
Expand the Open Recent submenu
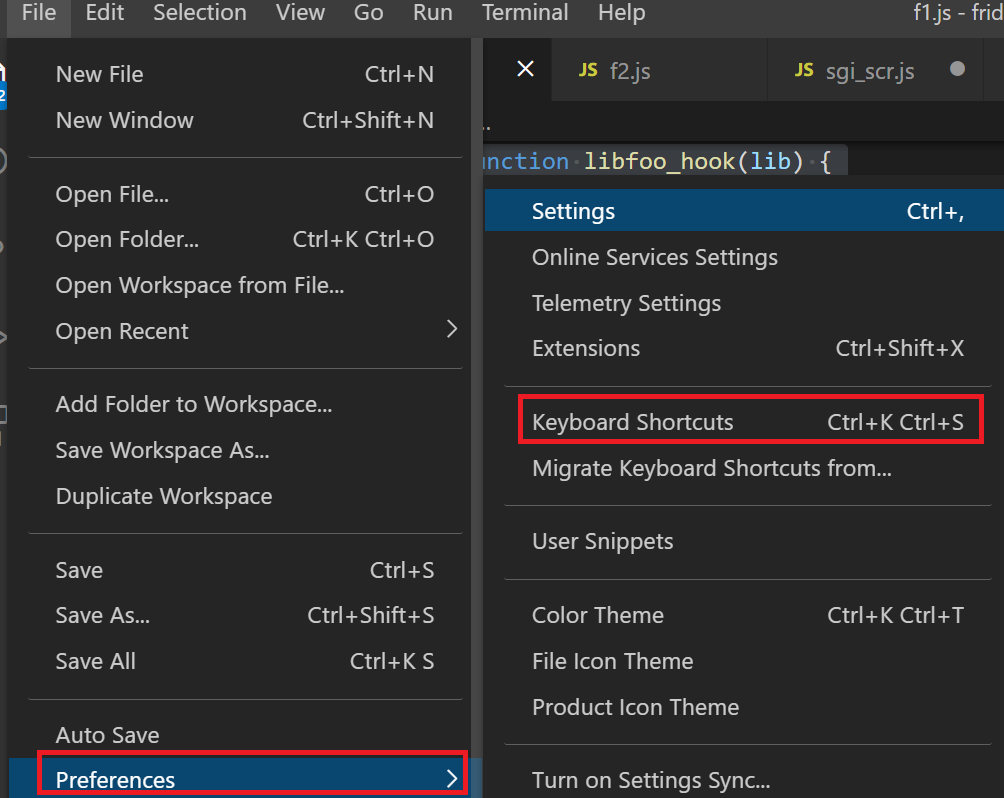point(122,330)
